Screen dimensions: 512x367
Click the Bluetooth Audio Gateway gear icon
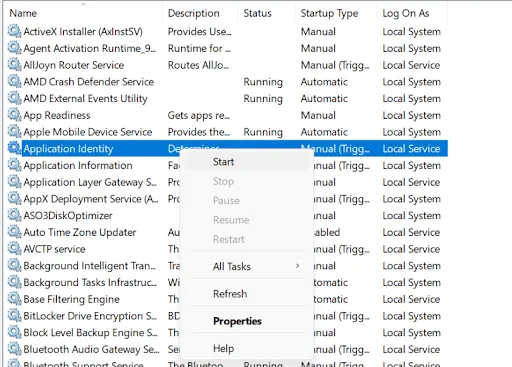[14, 349]
